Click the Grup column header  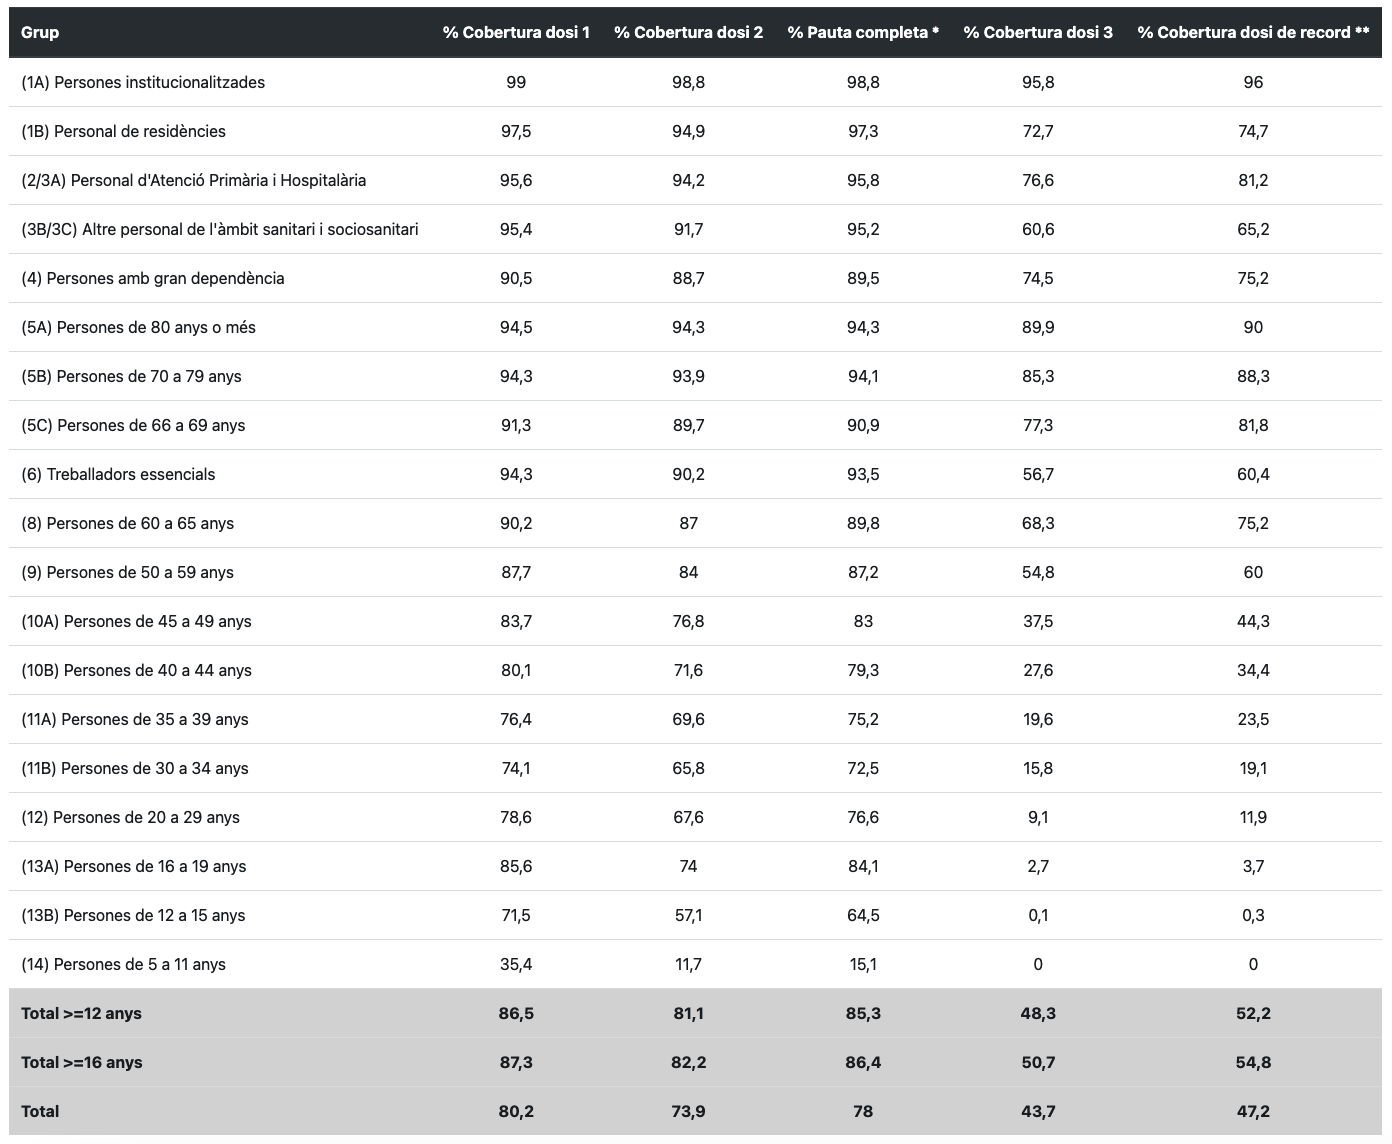(x=40, y=33)
